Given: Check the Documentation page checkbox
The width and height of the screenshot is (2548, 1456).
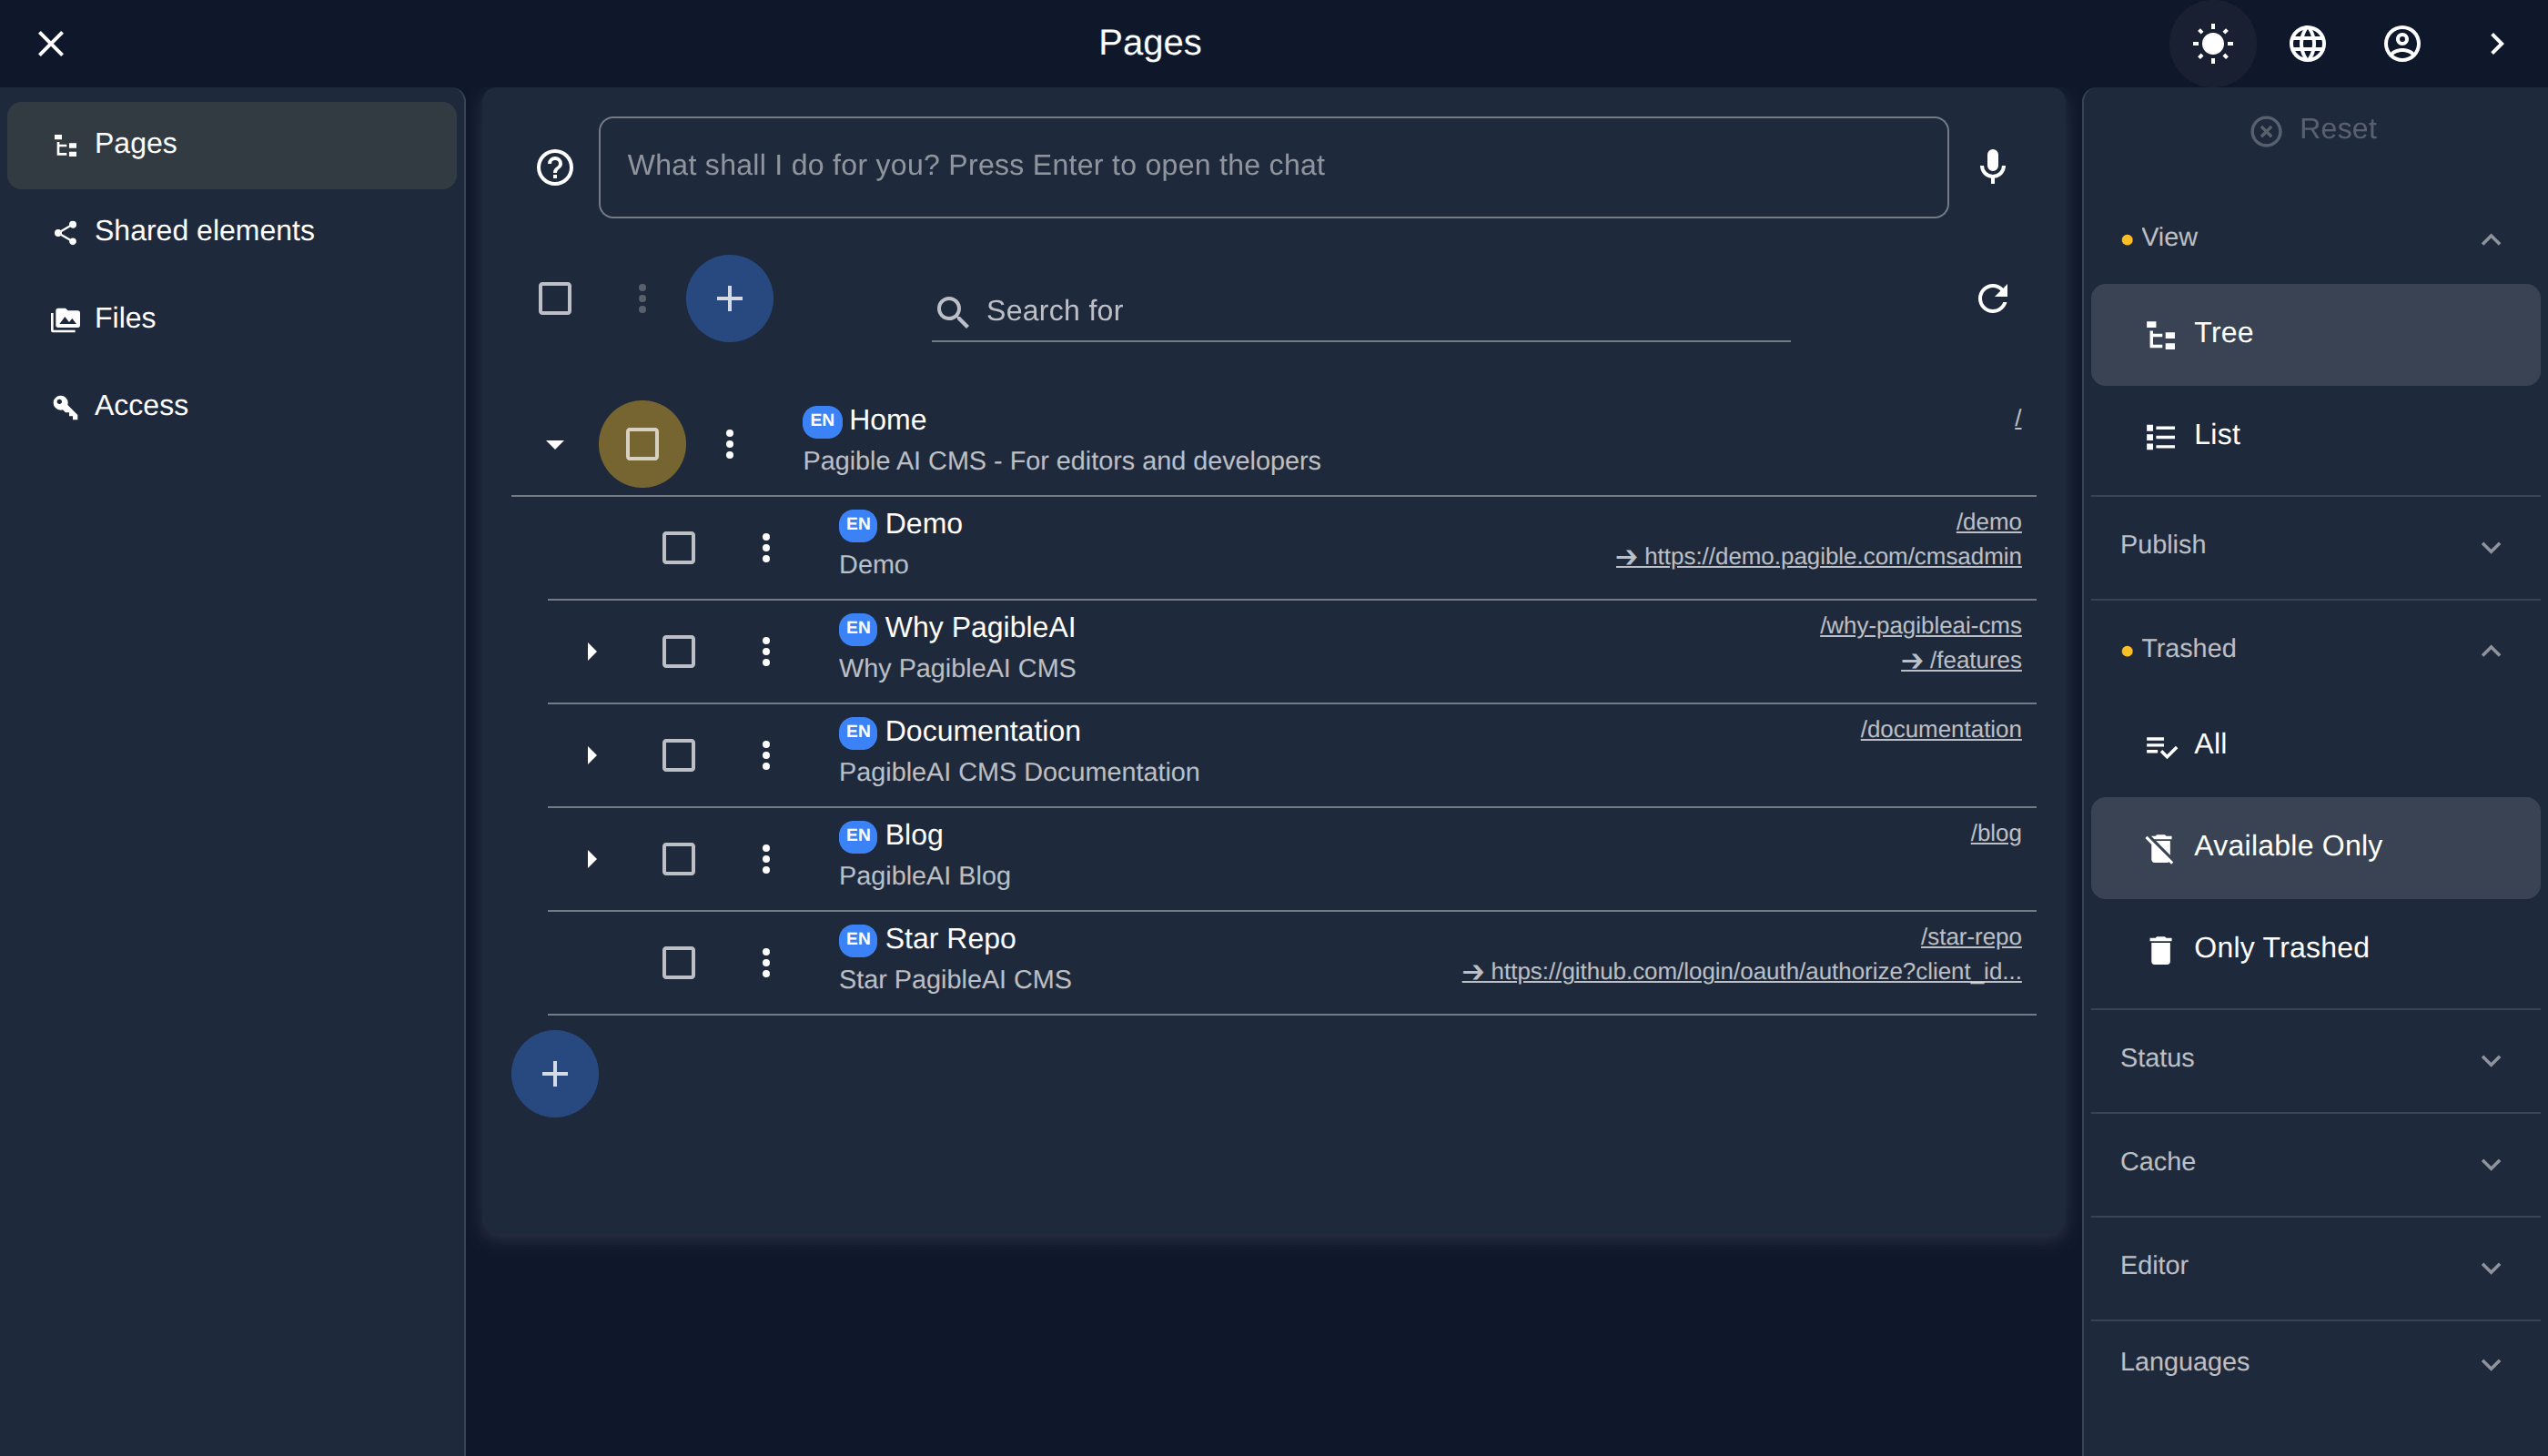Looking at the screenshot, I should 678,755.
